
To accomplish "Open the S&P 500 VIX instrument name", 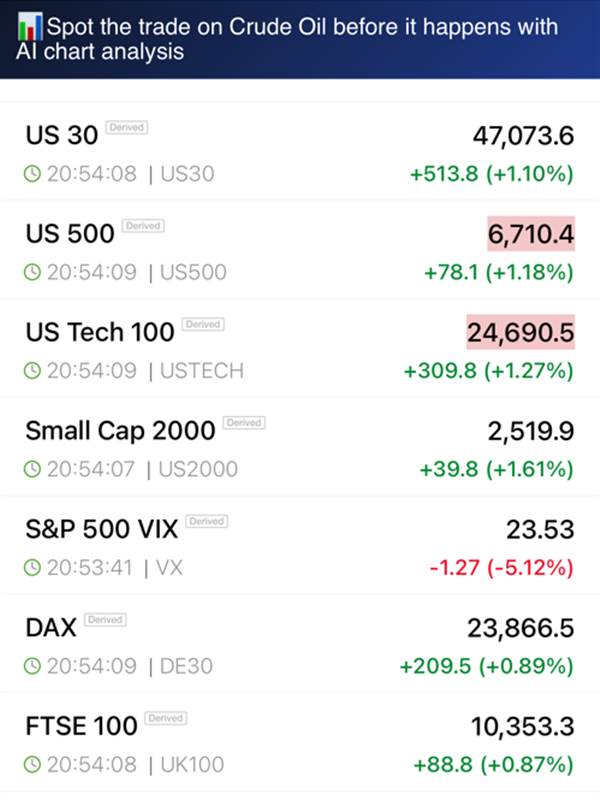I will 100,529.
